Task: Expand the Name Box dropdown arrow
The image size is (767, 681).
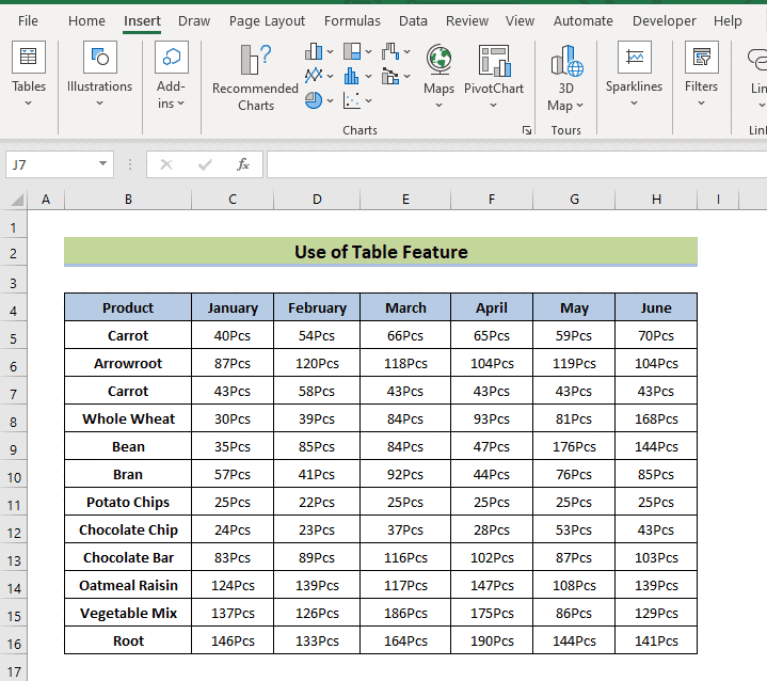Action: coord(103,163)
